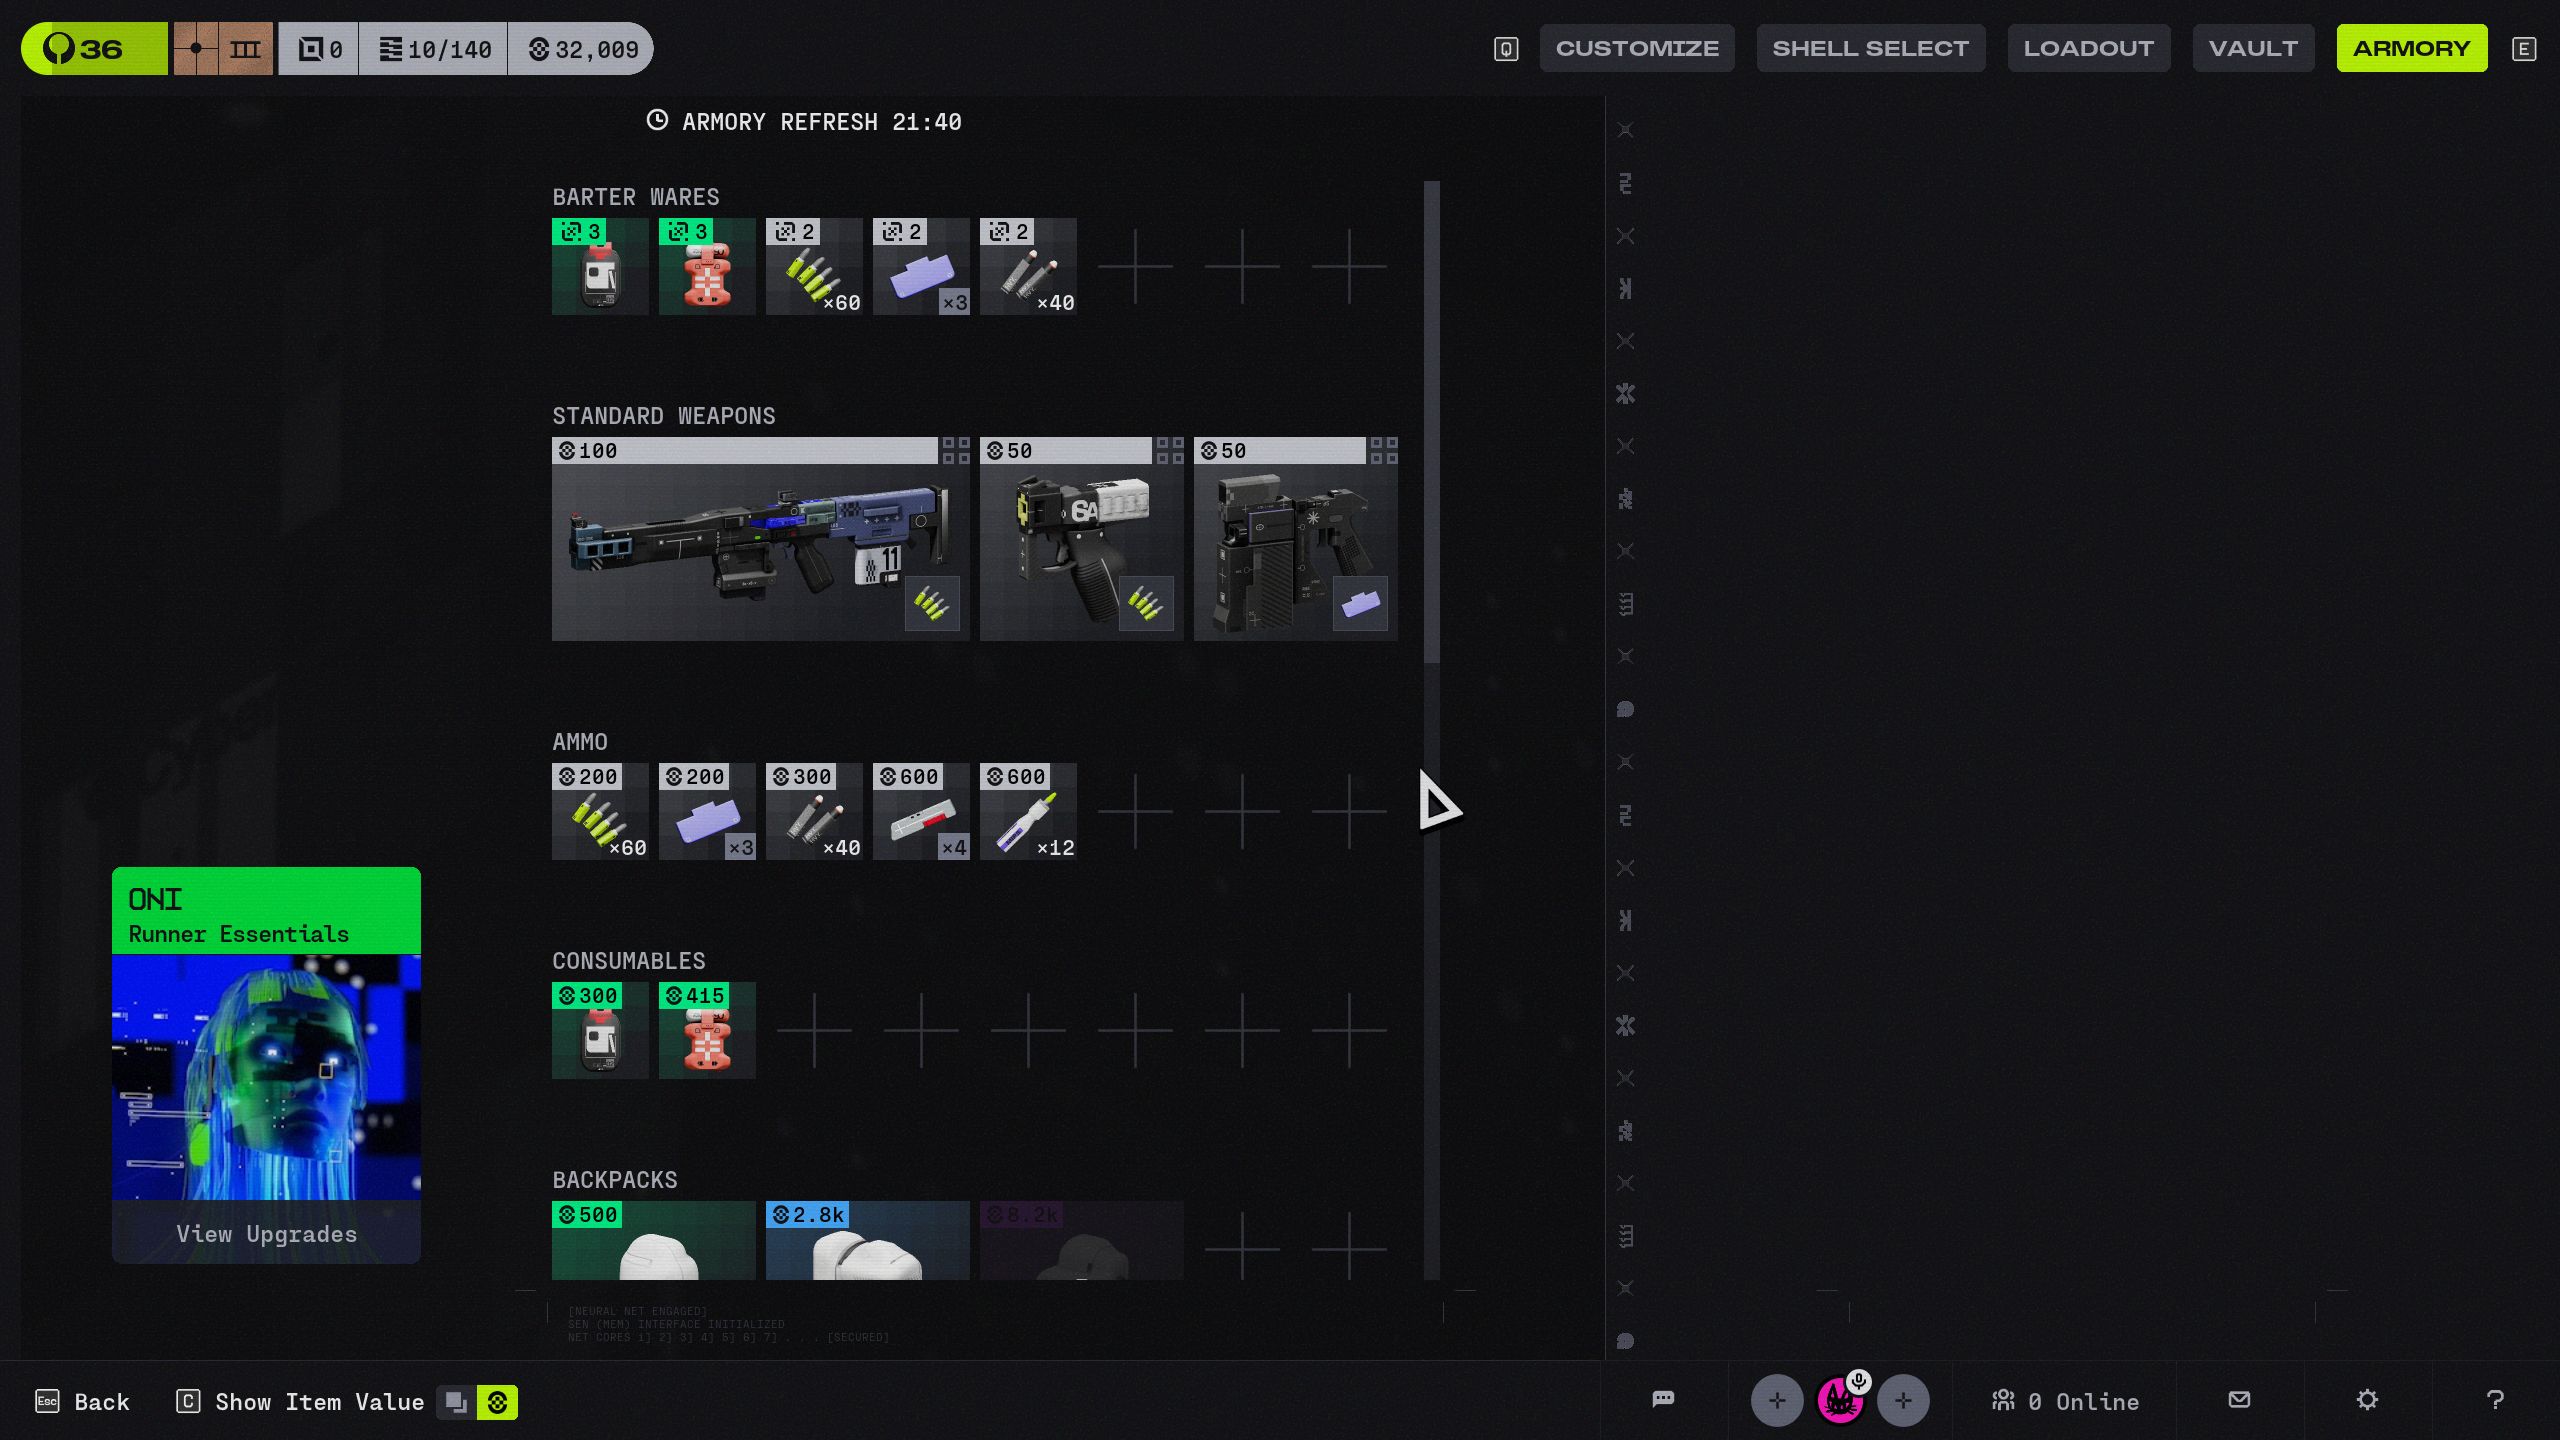Expand mod slots on 100-credit rifle
Image resolution: width=2560 pixels, height=1440 pixels.
(x=955, y=451)
